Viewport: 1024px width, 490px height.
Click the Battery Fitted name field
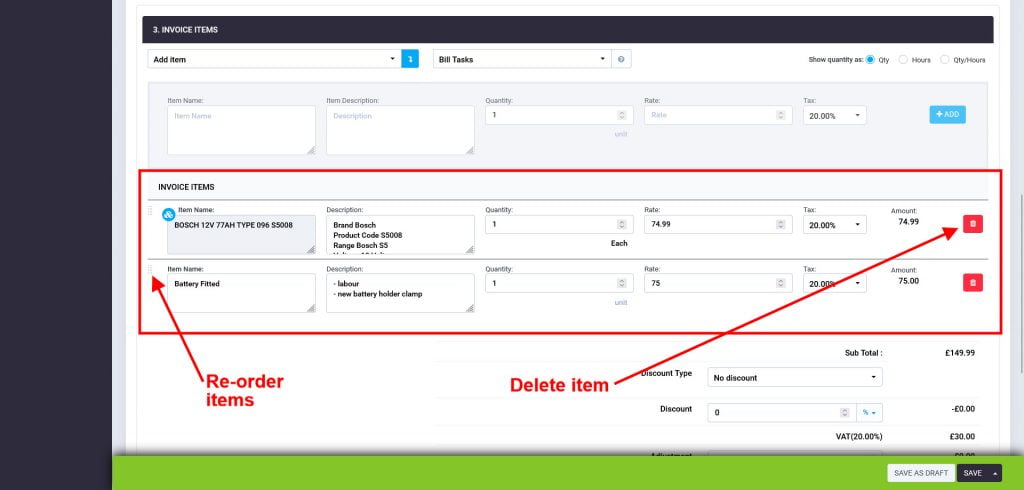click(241, 293)
